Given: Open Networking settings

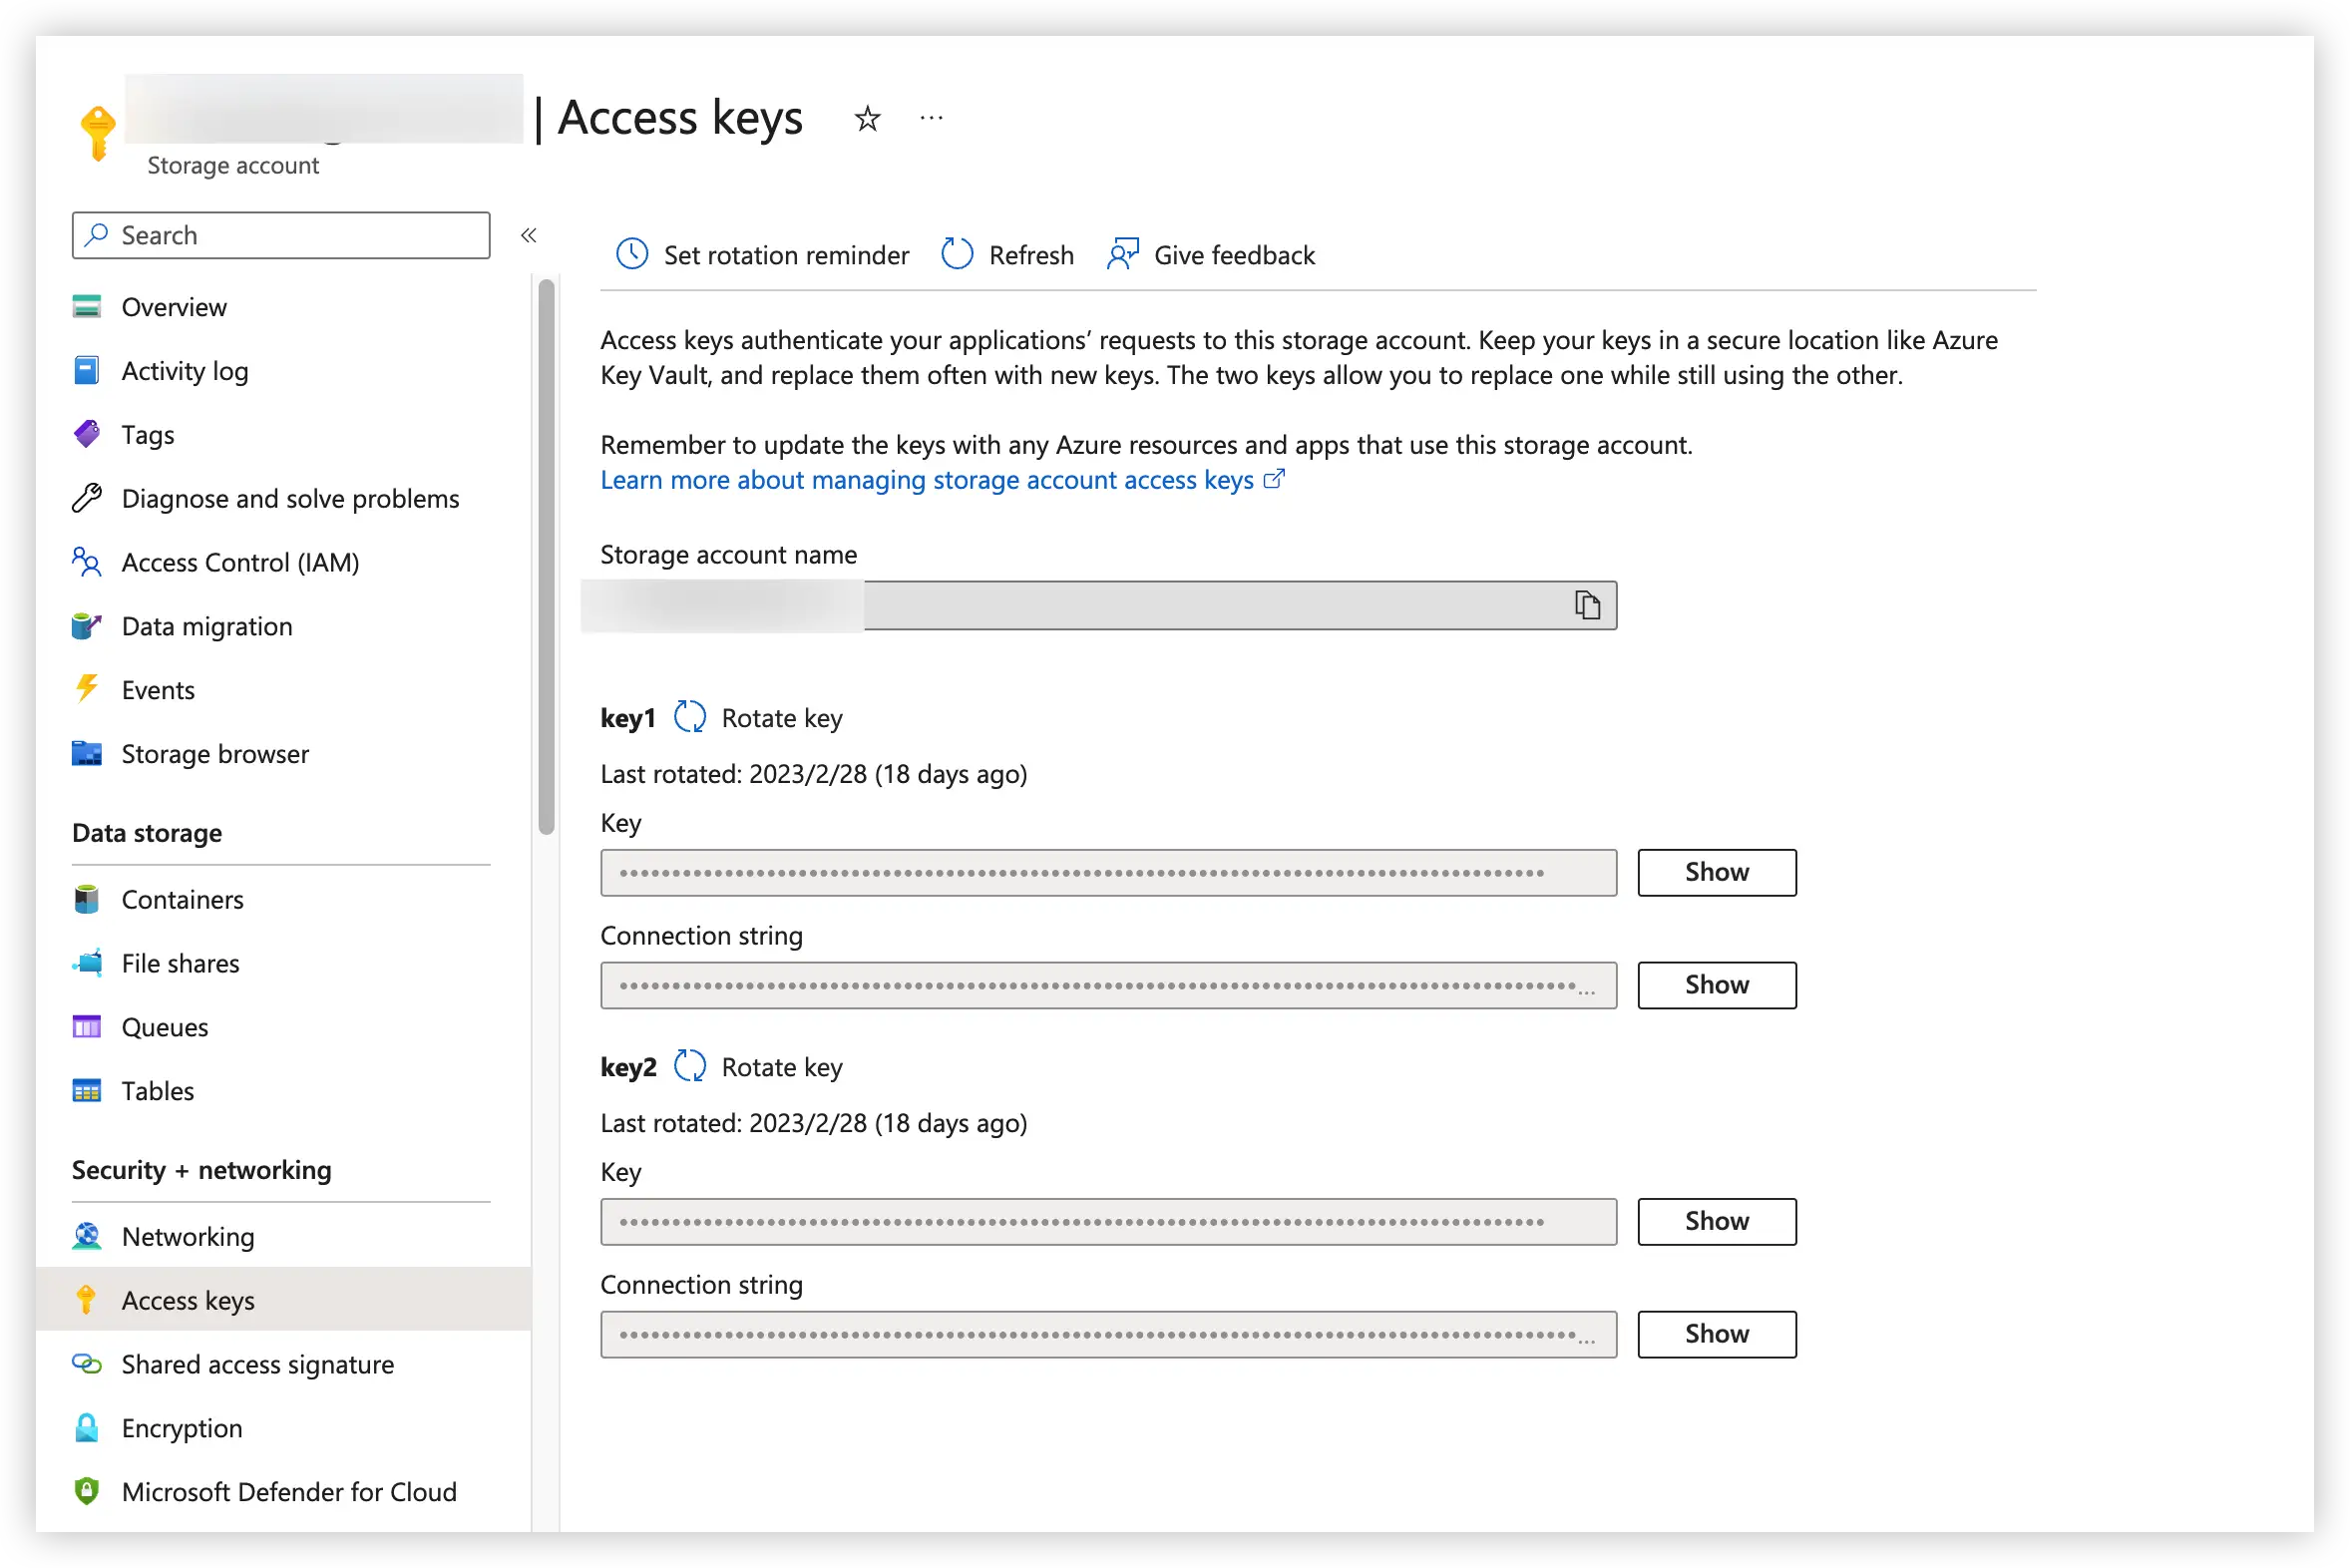Looking at the screenshot, I should [x=188, y=1237].
